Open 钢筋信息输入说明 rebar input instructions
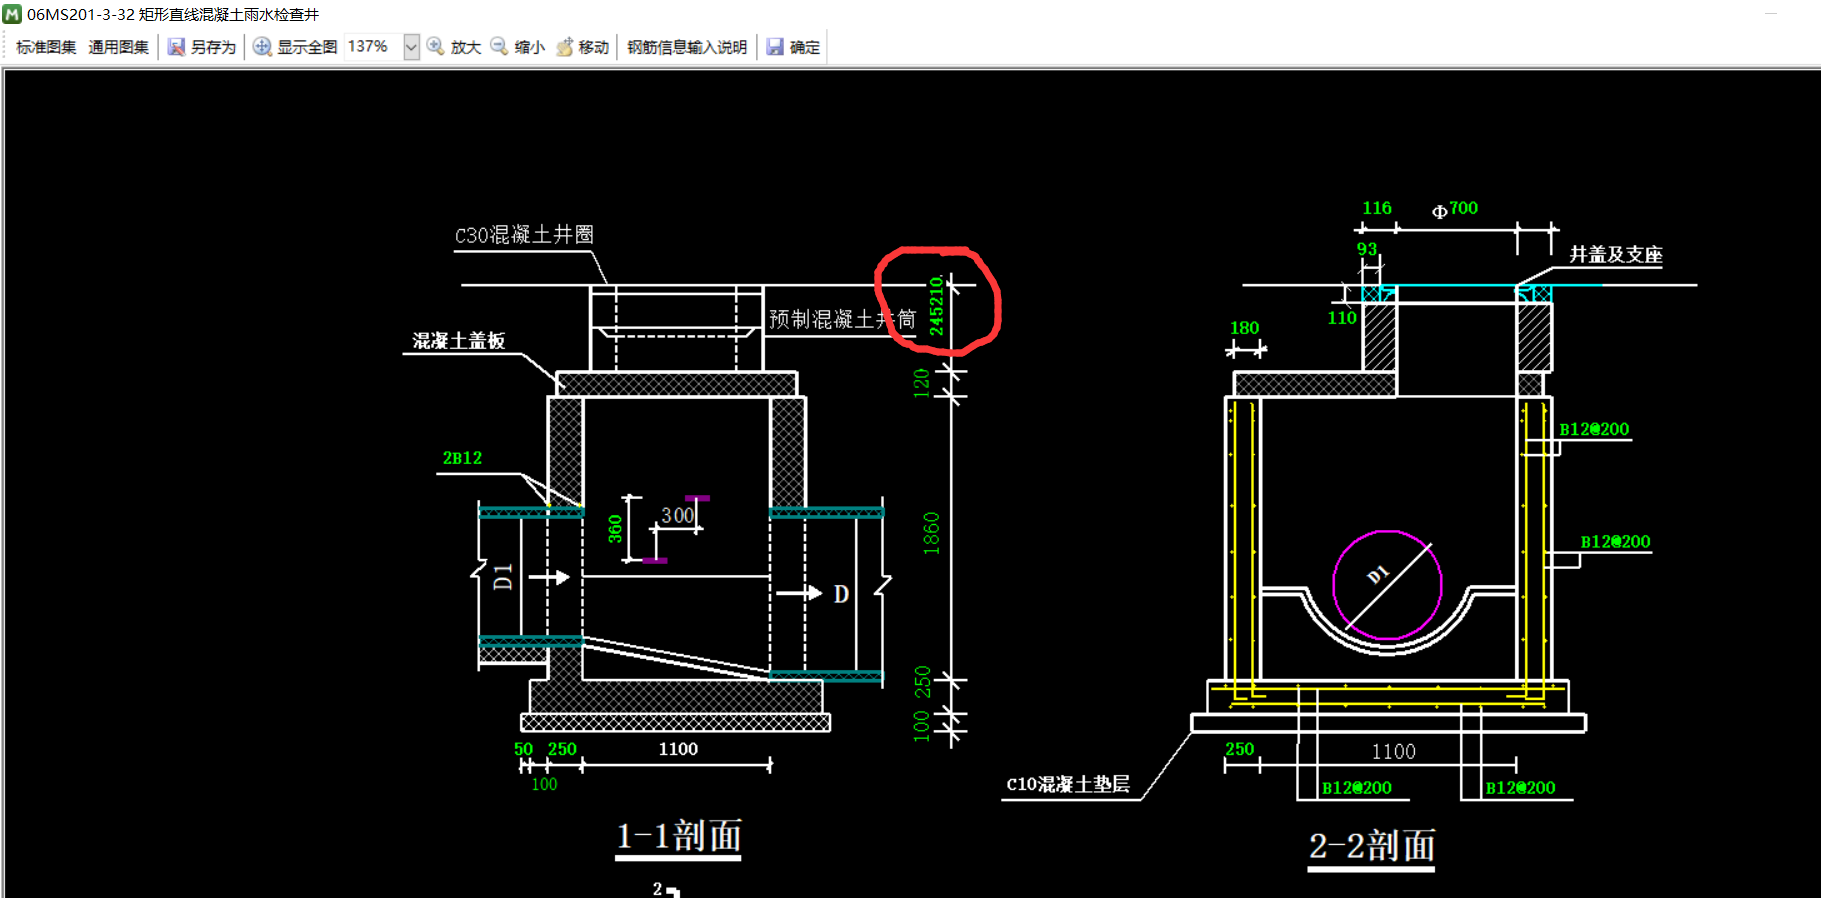This screenshot has width=1821, height=898. [x=687, y=47]
